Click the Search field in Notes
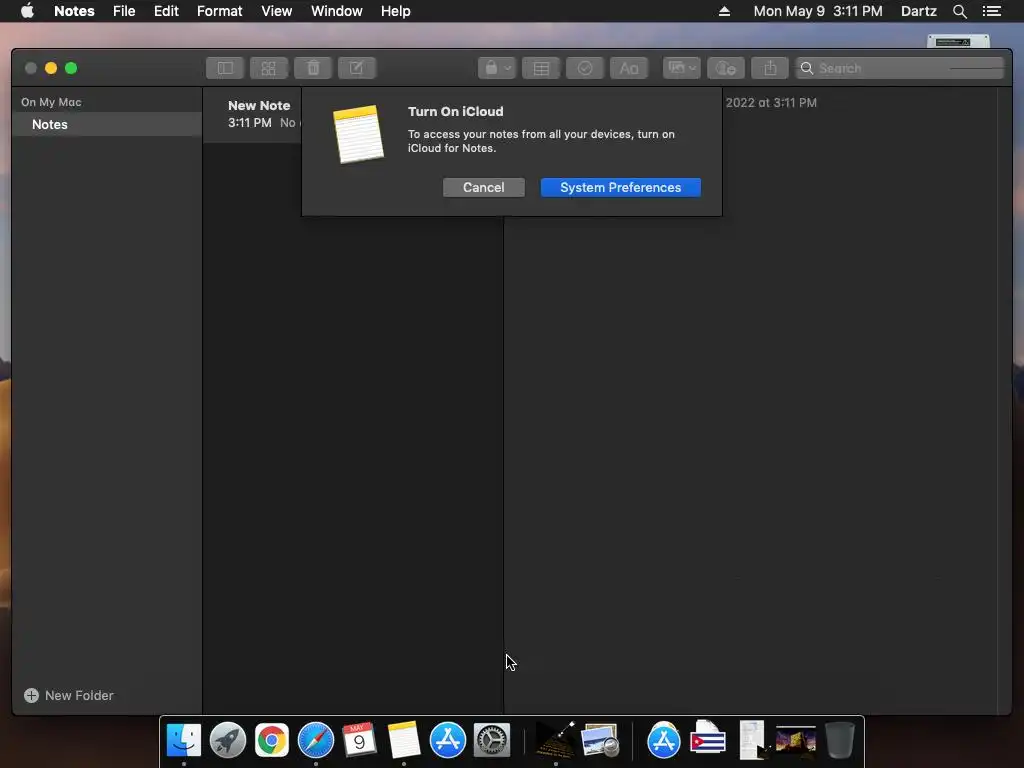The height and width of the screenshot is (768, 1024). click(x=899, y=68)
